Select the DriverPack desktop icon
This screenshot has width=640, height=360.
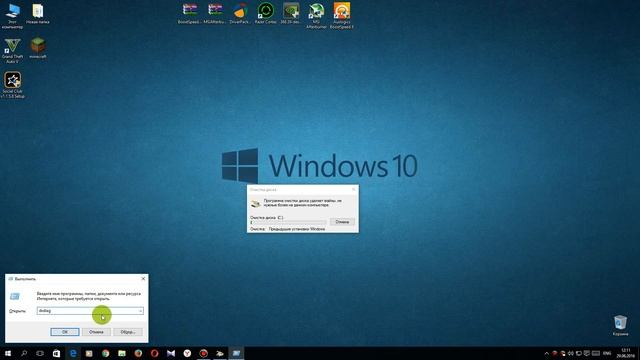click(240, 13)
